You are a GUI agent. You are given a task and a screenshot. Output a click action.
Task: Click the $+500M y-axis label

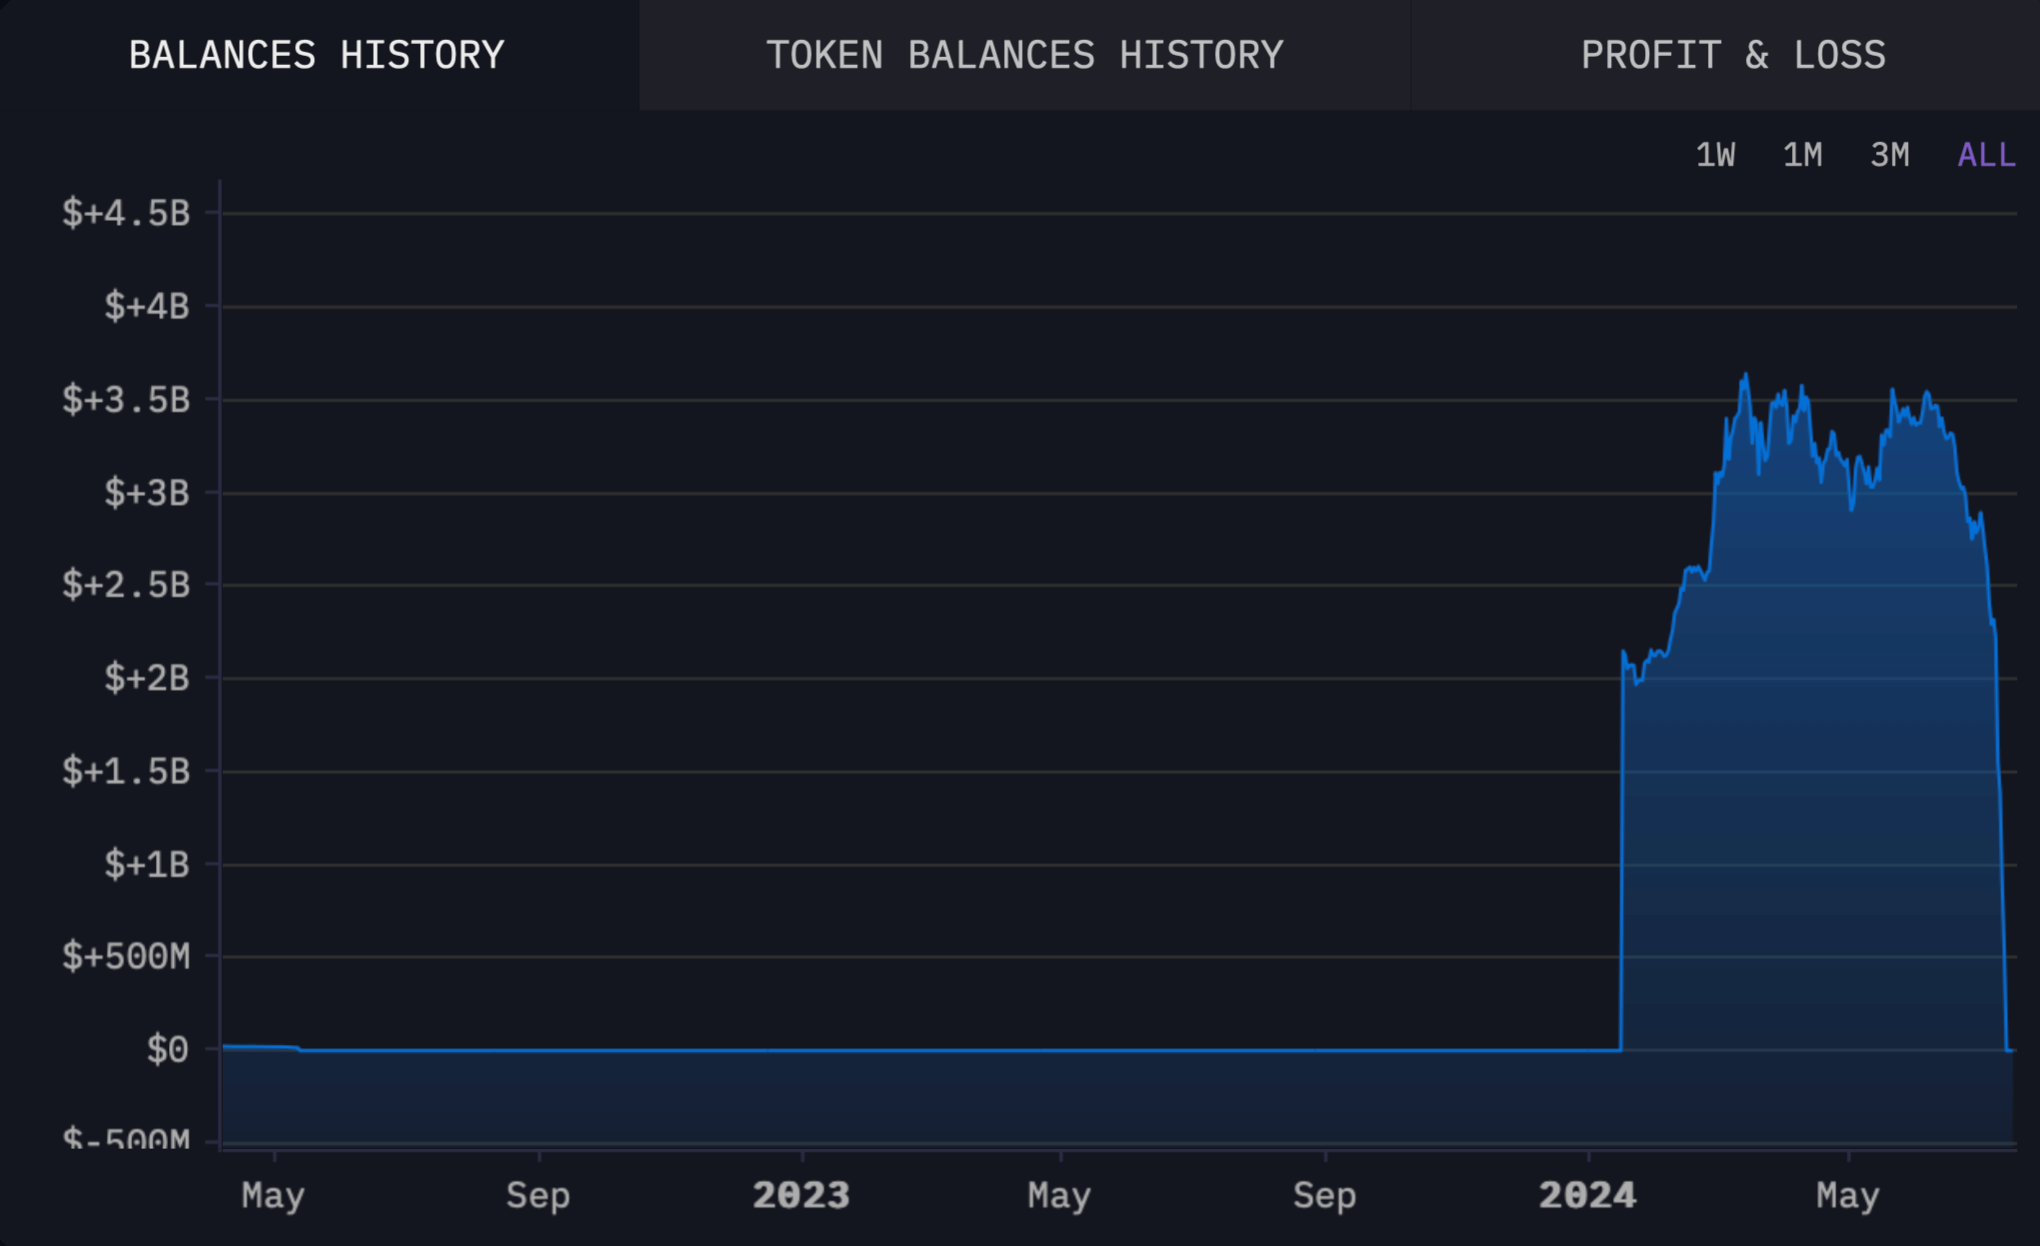[x=126, y=957]
